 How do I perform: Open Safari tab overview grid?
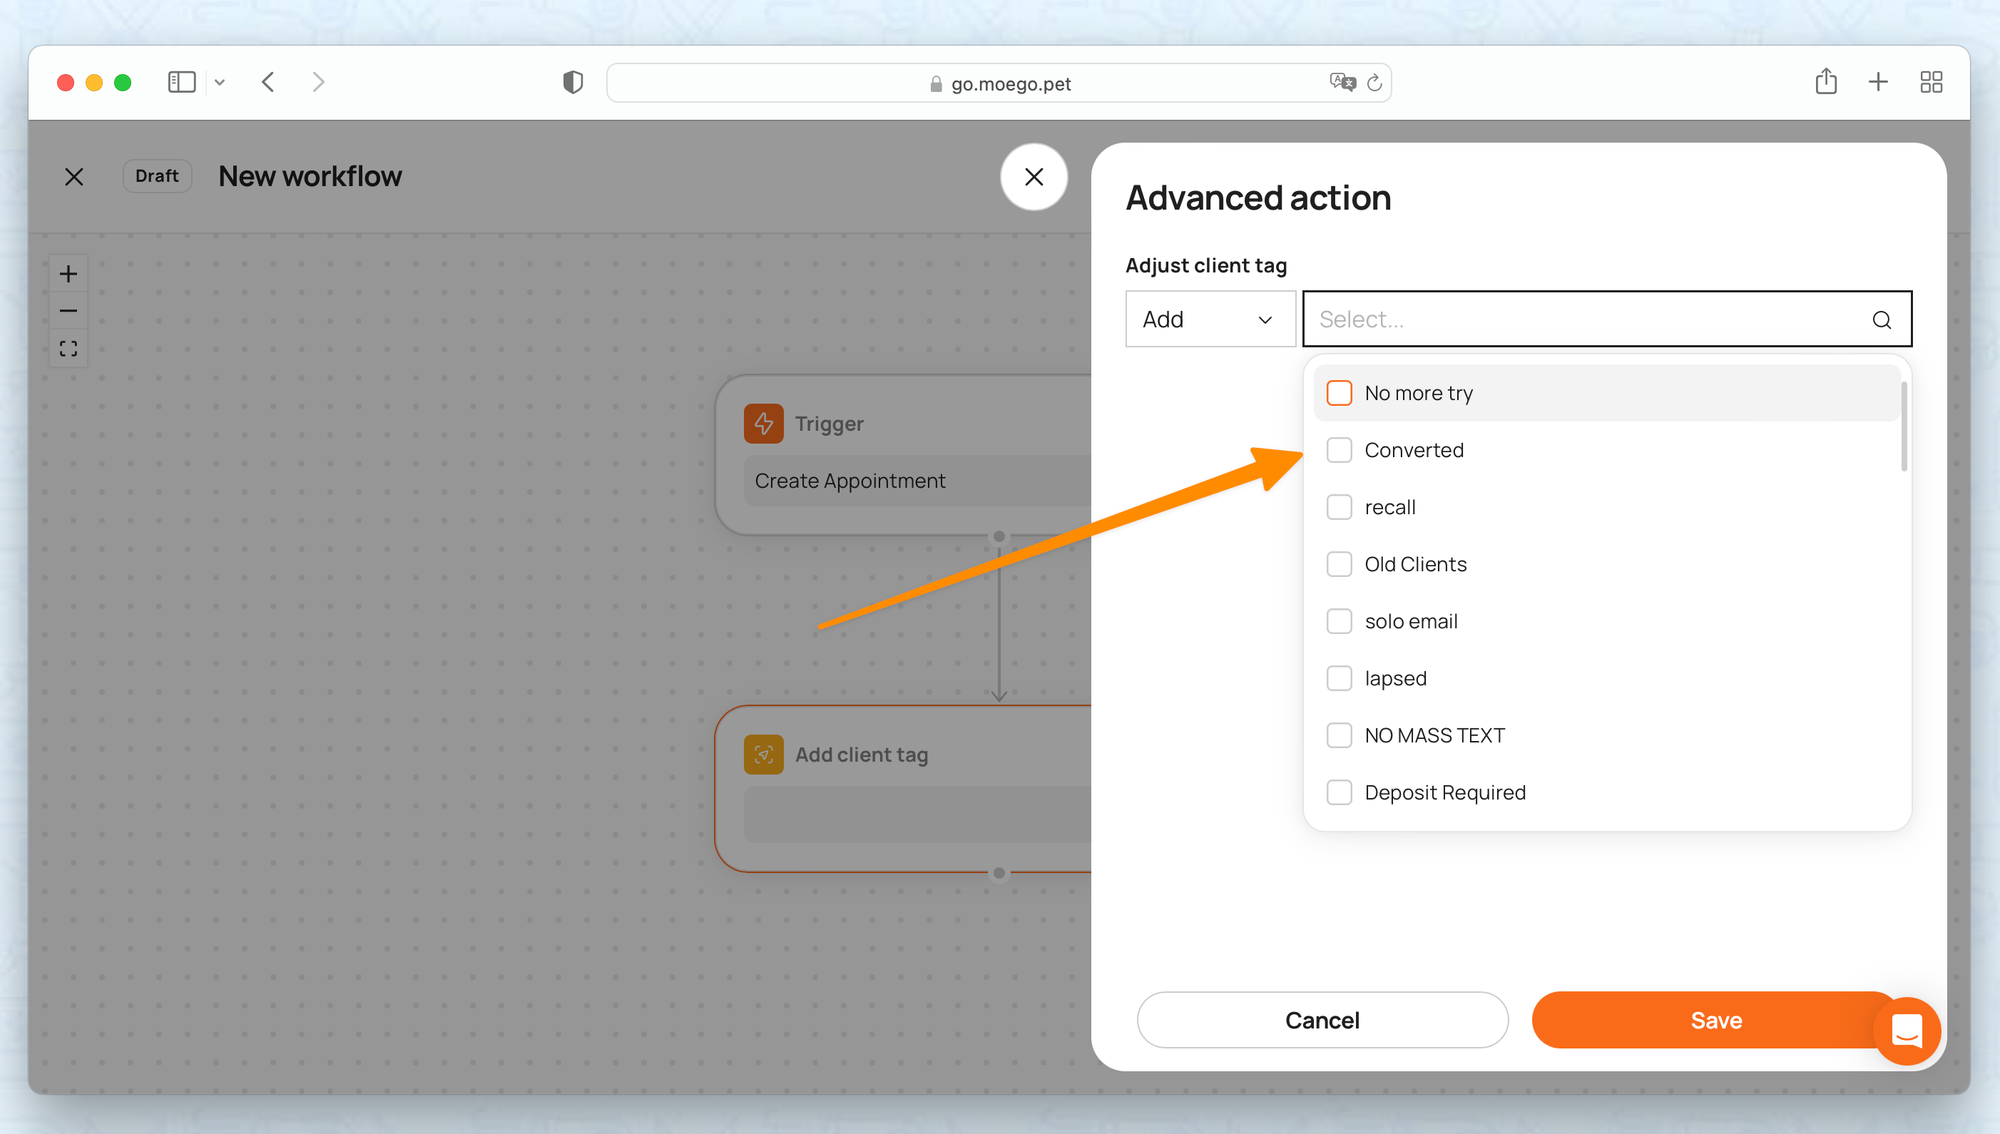click(1931, 82)
